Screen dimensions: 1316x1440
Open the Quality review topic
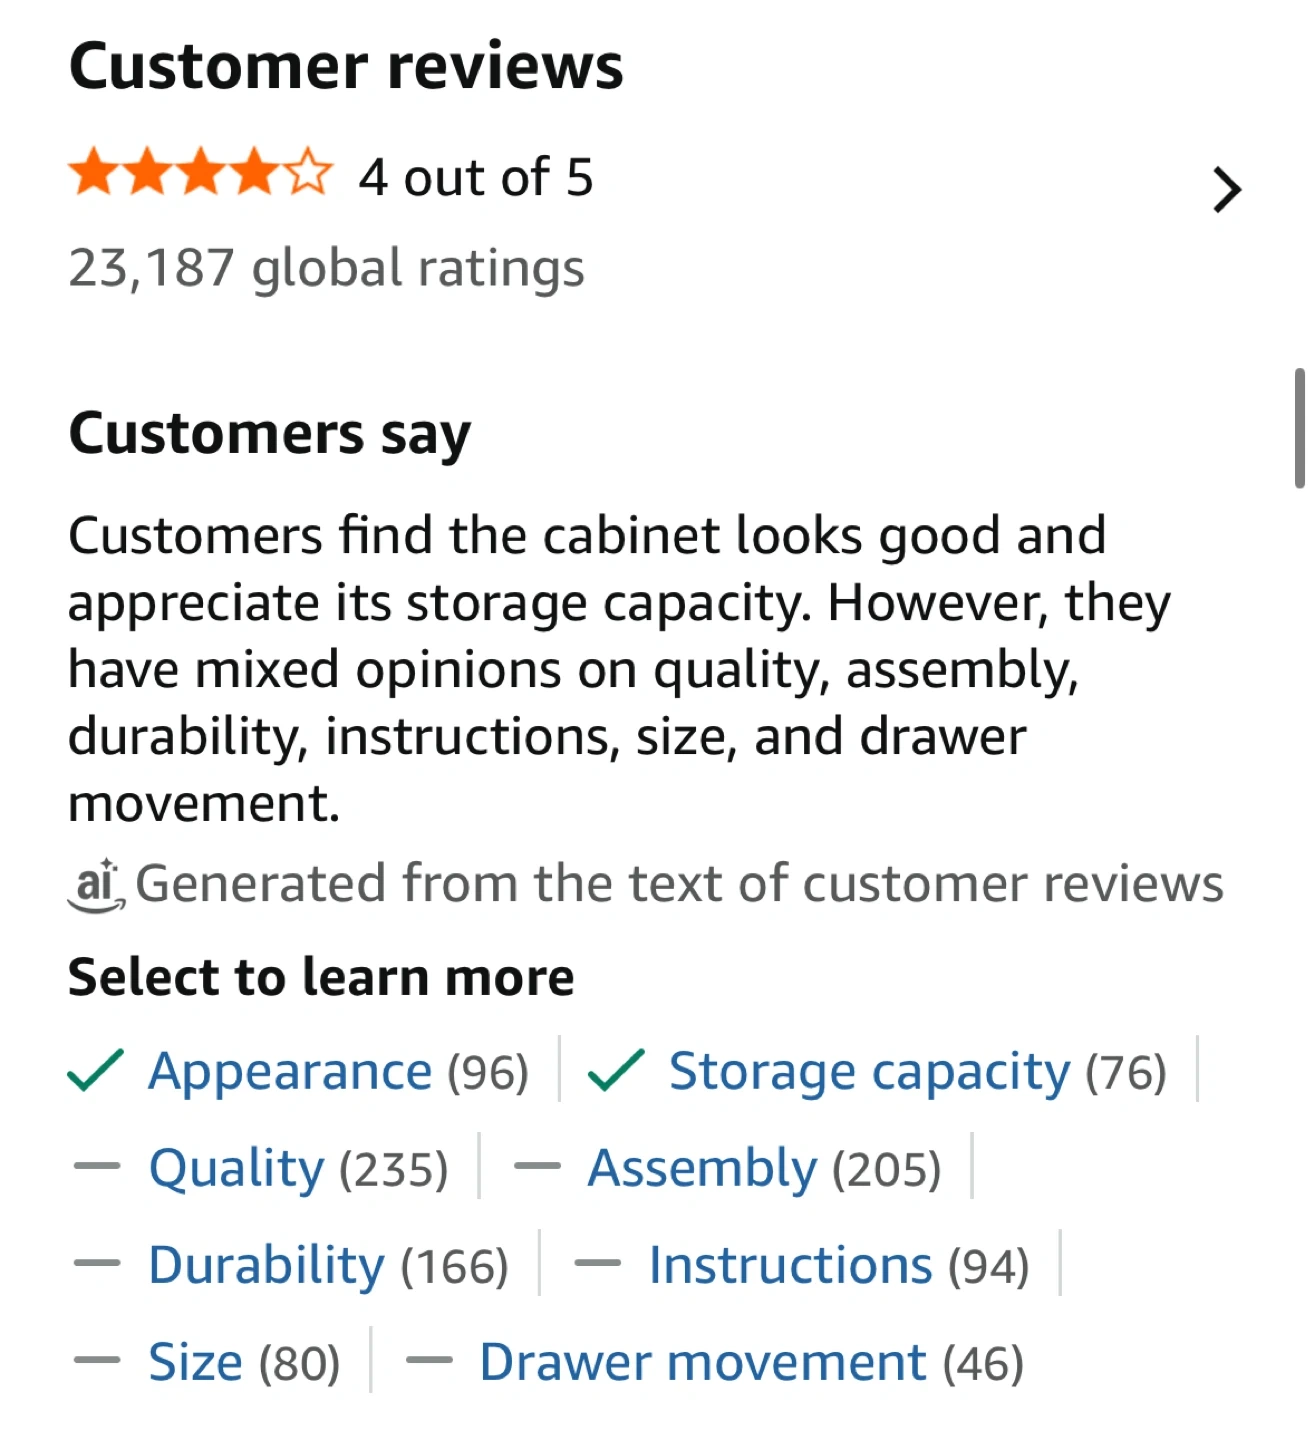237,1168
